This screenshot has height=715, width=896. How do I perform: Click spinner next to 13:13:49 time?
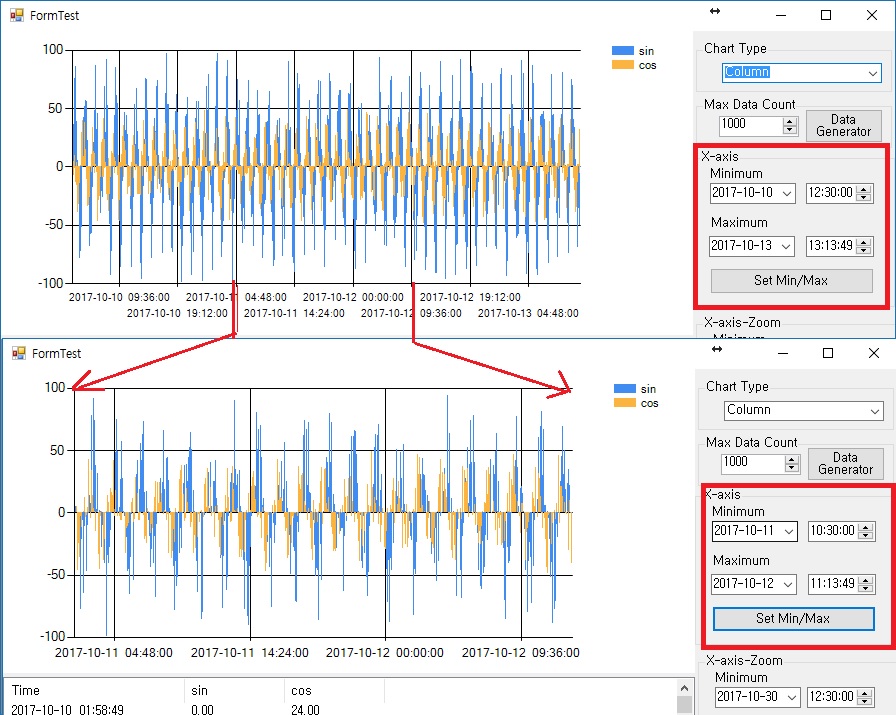click(864, 246)
